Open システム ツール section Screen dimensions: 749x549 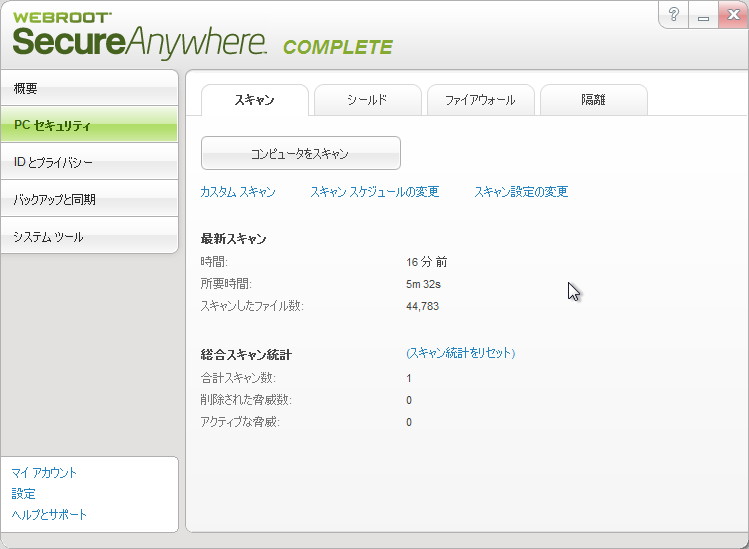pyautogui.click(x=89, y=236)
